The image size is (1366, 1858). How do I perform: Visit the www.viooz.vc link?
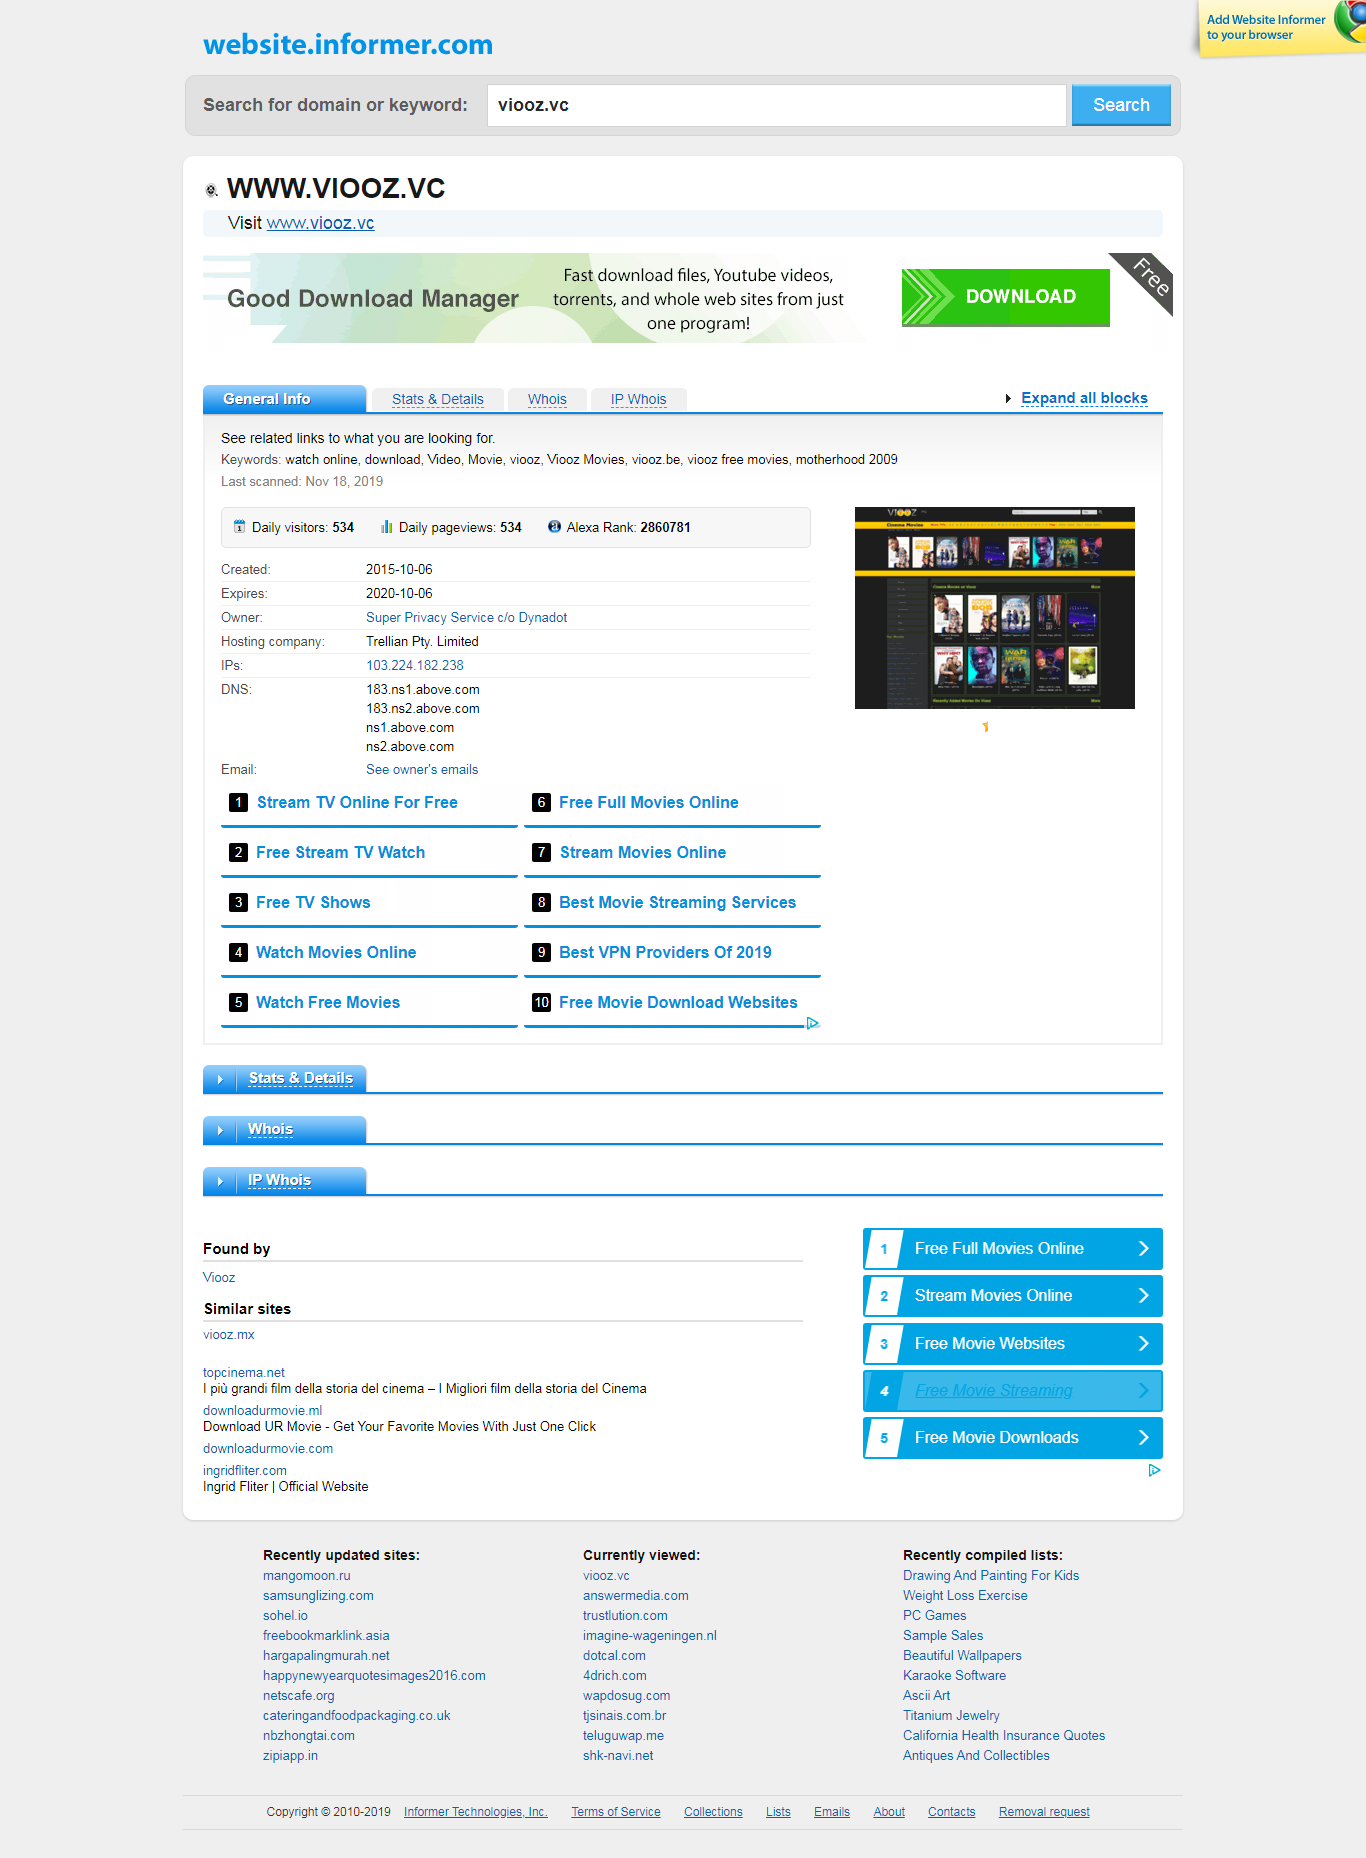[320, 223]
